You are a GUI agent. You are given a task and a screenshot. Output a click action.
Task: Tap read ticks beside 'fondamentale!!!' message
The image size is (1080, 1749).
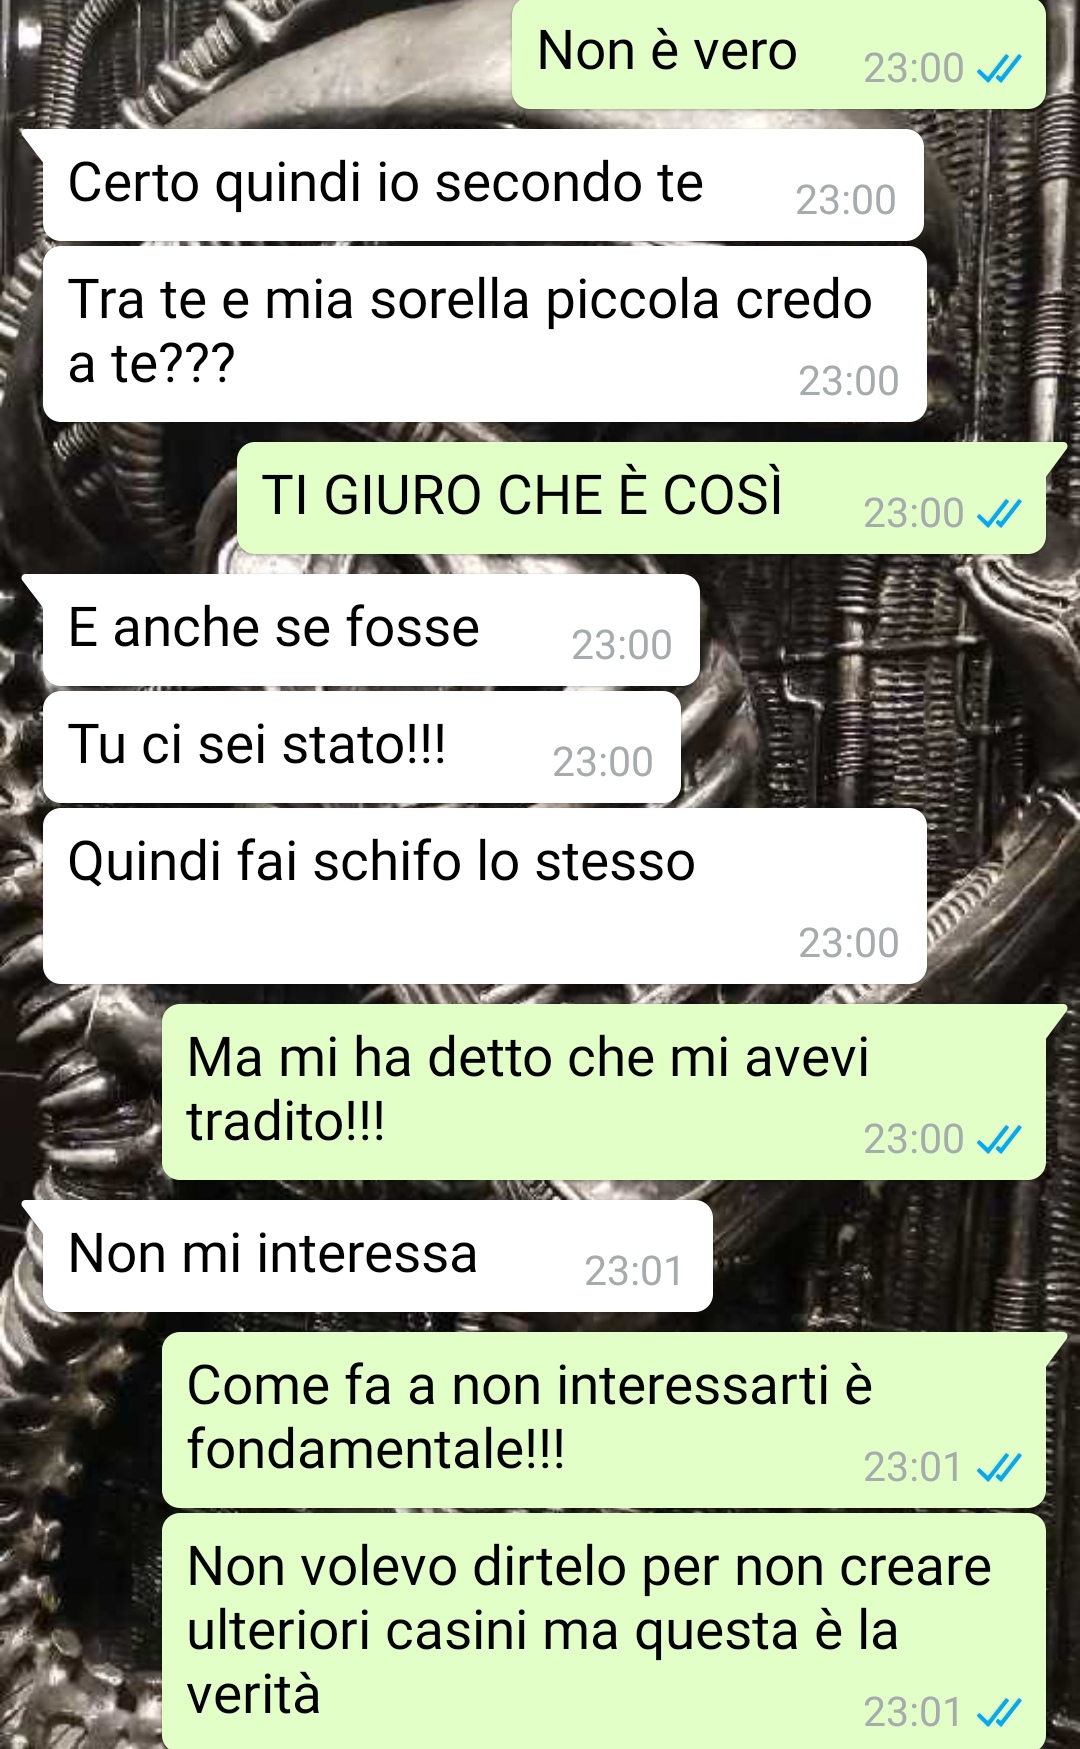998,1468
